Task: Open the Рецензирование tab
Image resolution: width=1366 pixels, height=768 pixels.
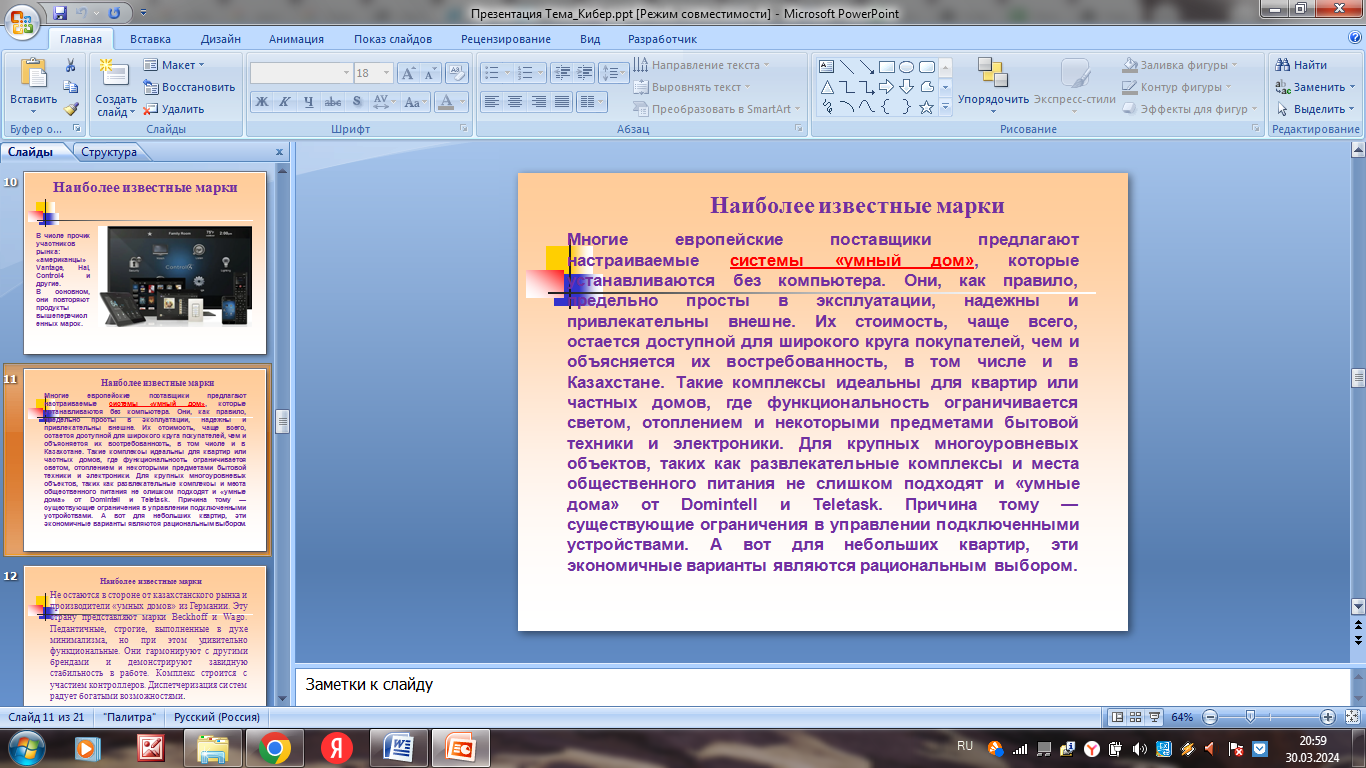Action: (505, 39)
